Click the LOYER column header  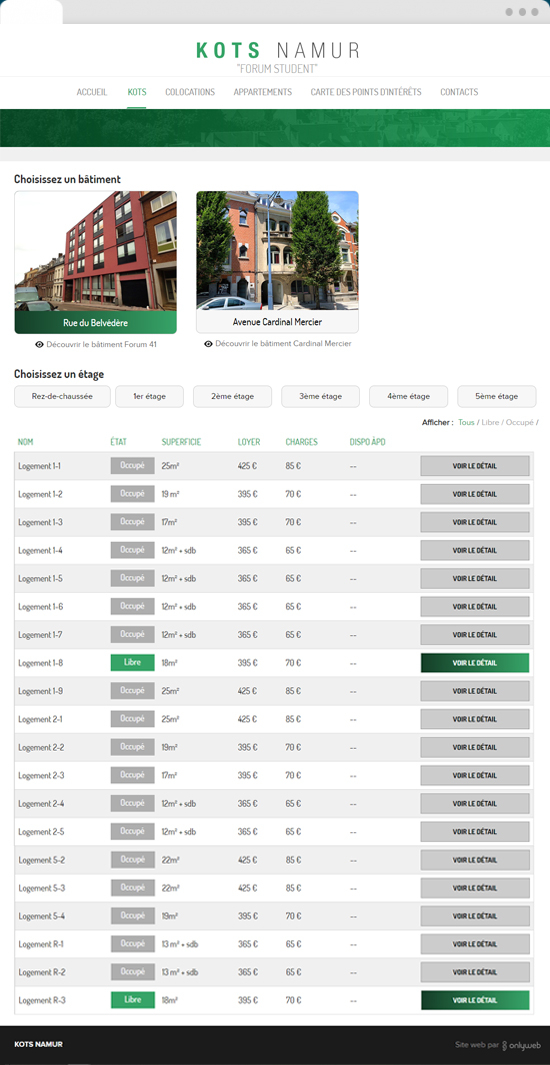249,442
